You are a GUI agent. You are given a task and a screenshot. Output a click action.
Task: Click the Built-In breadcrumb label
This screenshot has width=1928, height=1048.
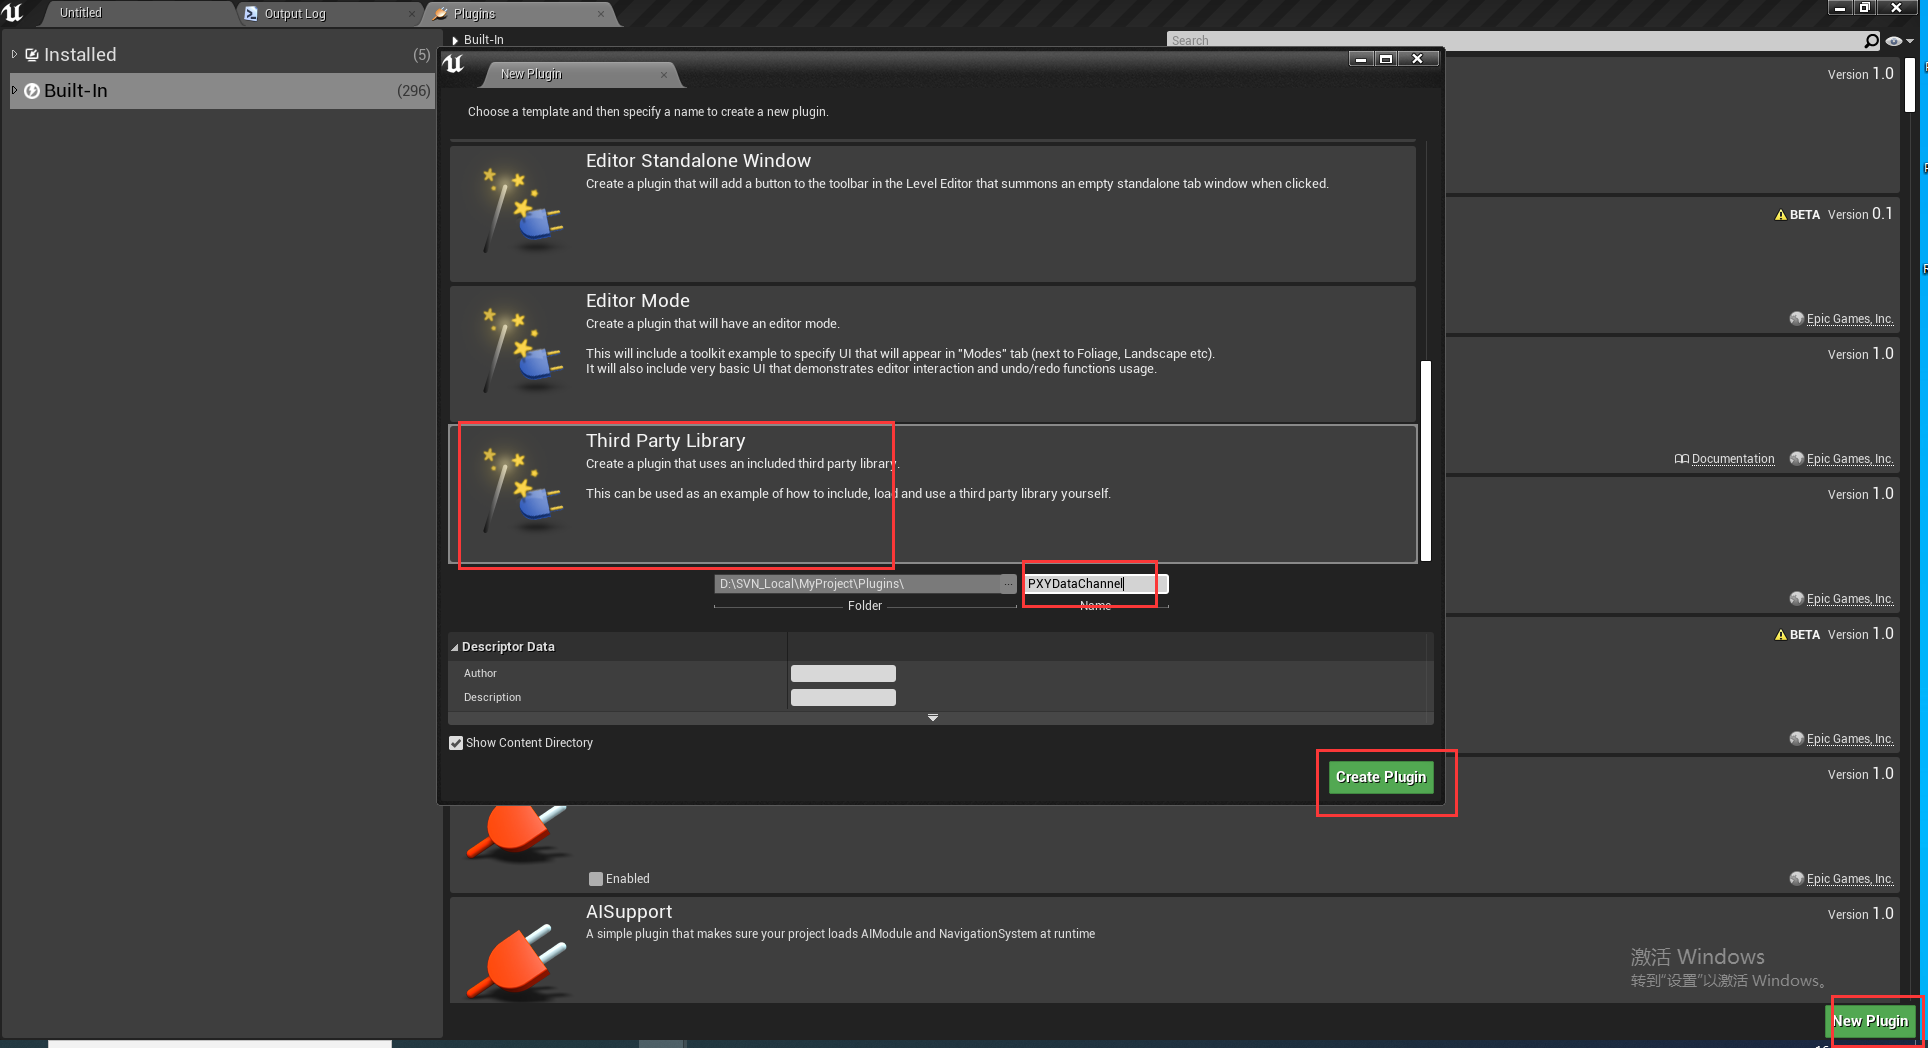tap(484, 40)
